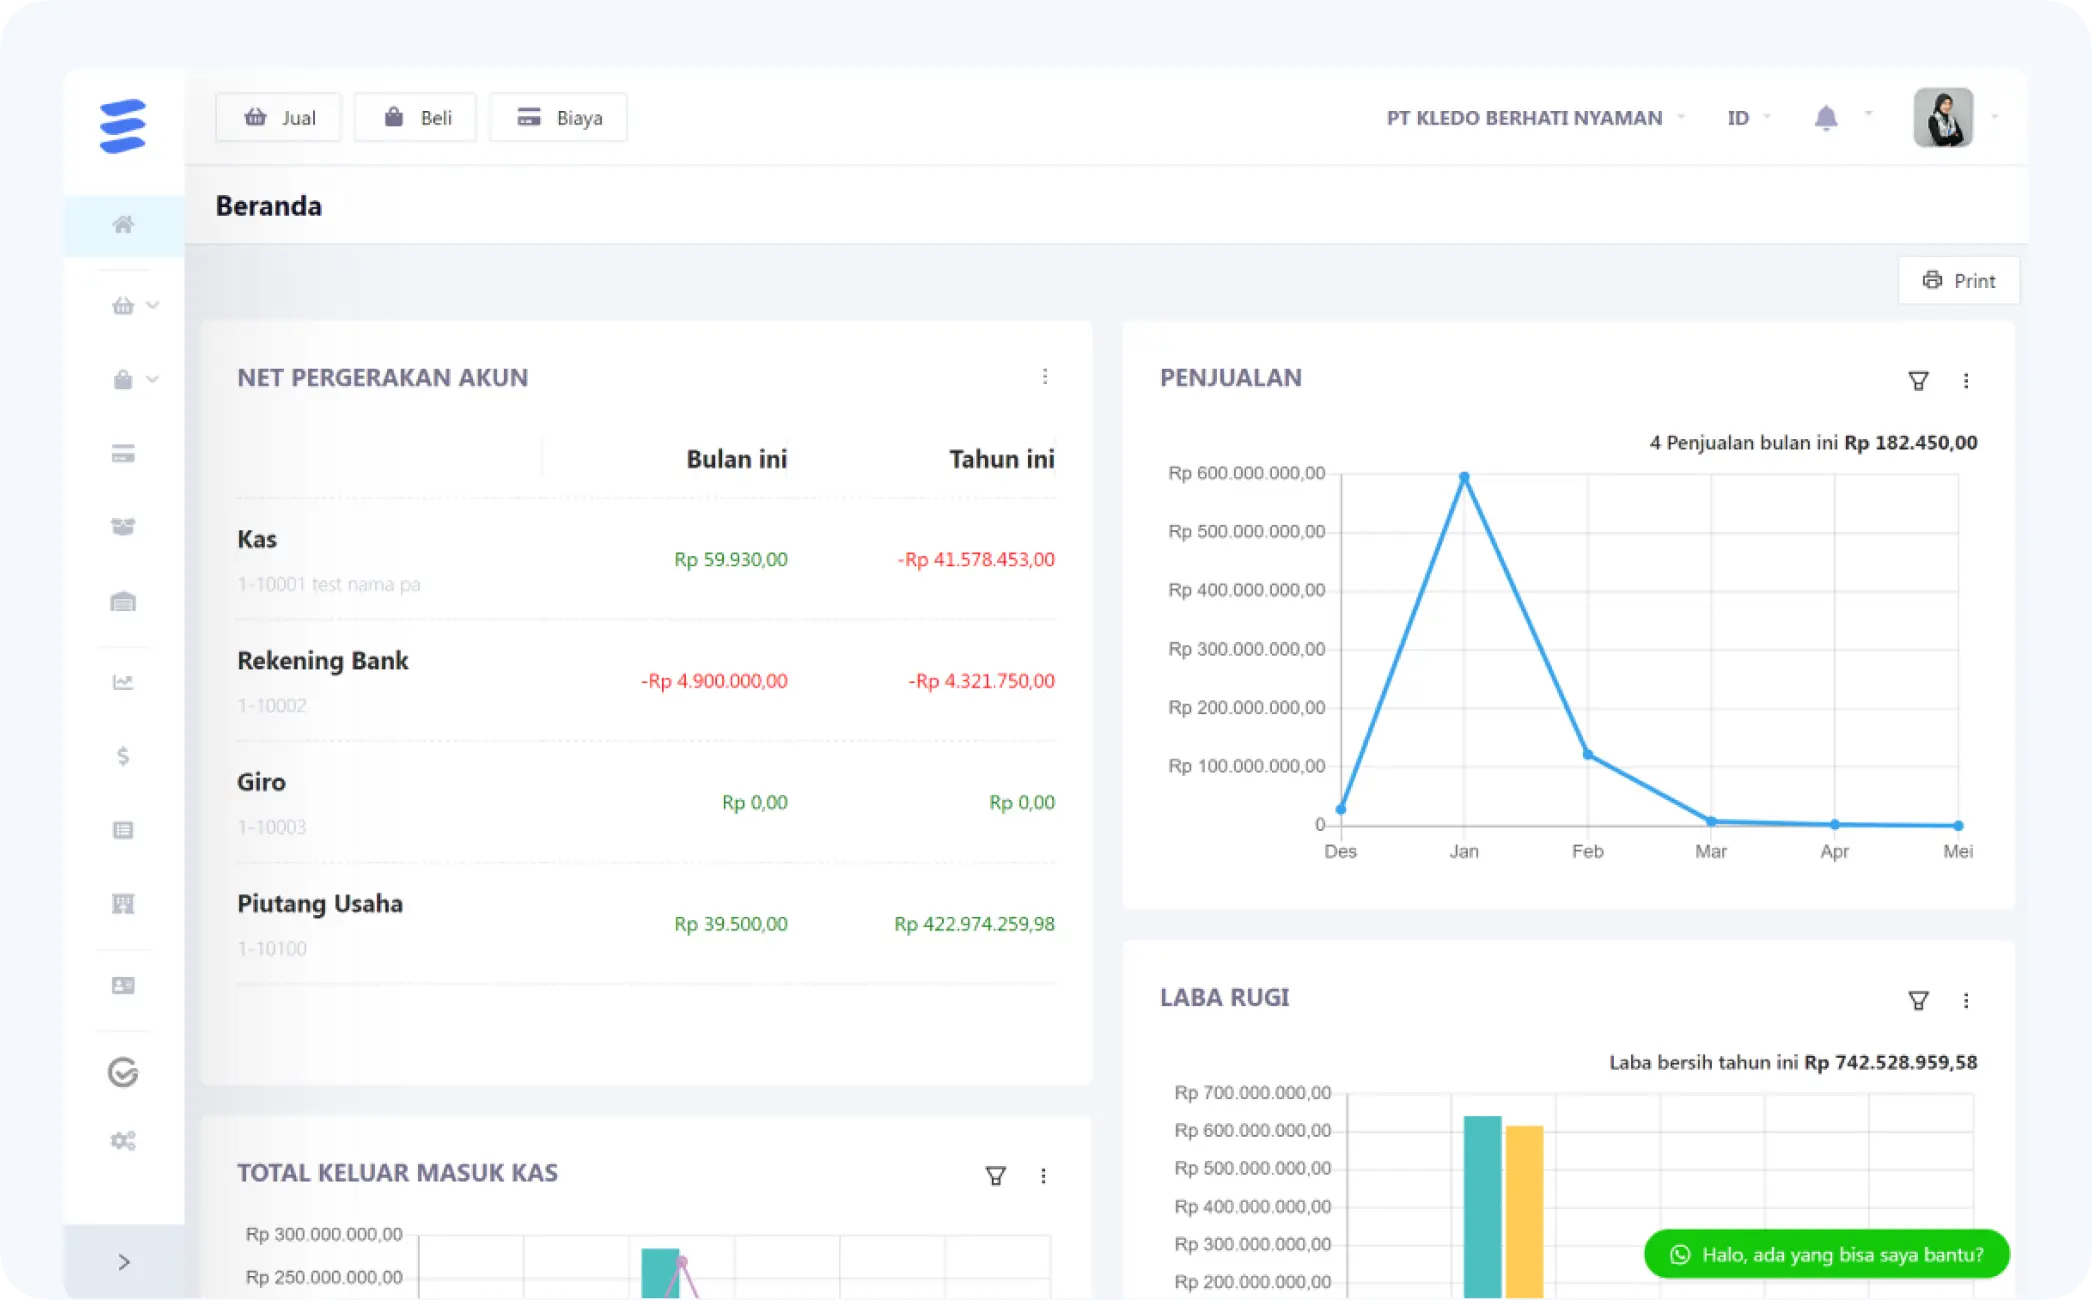The image size is (2092, 1300).
Task: Select the Piutang Usaha account row
Action: click(x=646, y=924)
